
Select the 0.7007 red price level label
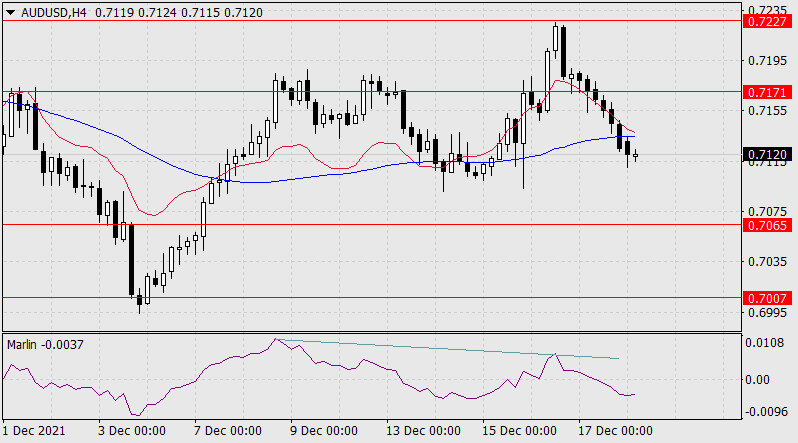[x=767, y=298]
